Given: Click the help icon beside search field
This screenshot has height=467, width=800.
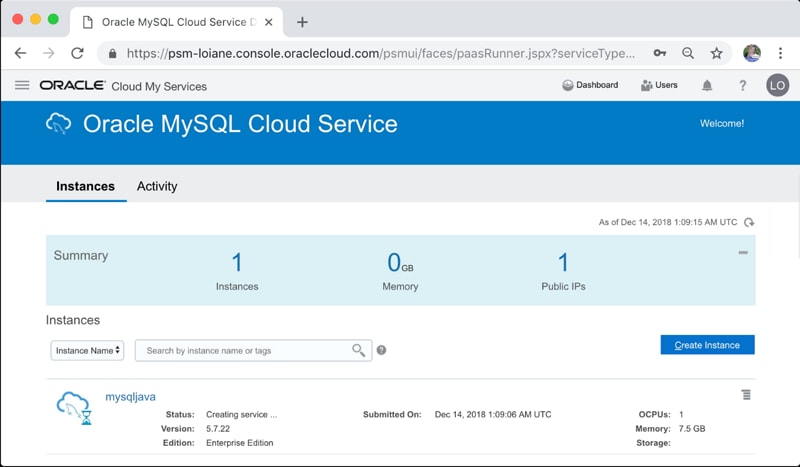Looking at the screenshot, I should click(381, 351).
